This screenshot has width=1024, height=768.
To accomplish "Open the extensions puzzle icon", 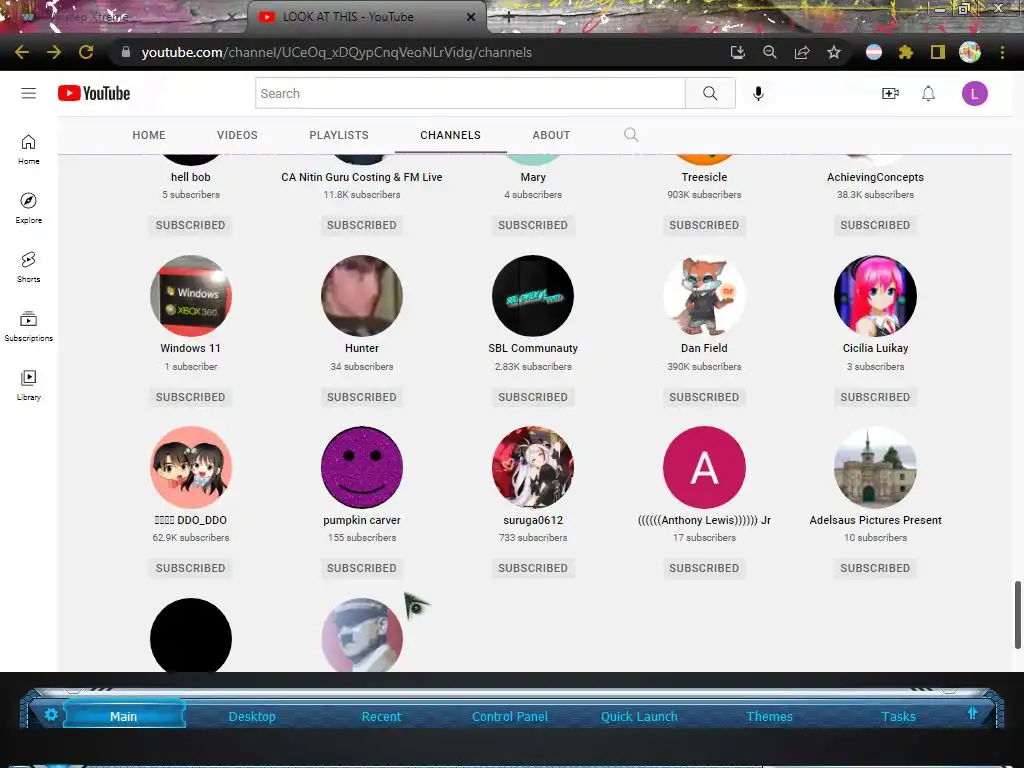I will 905,52.
